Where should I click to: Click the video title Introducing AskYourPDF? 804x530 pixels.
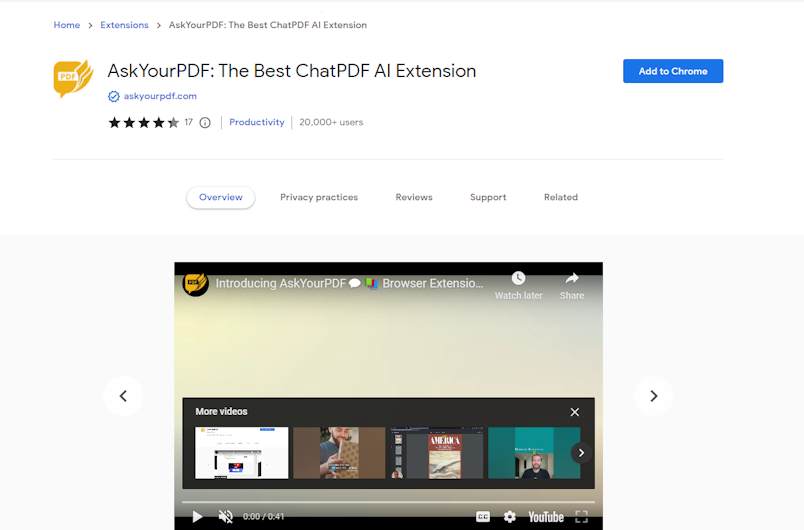point(349,283)
